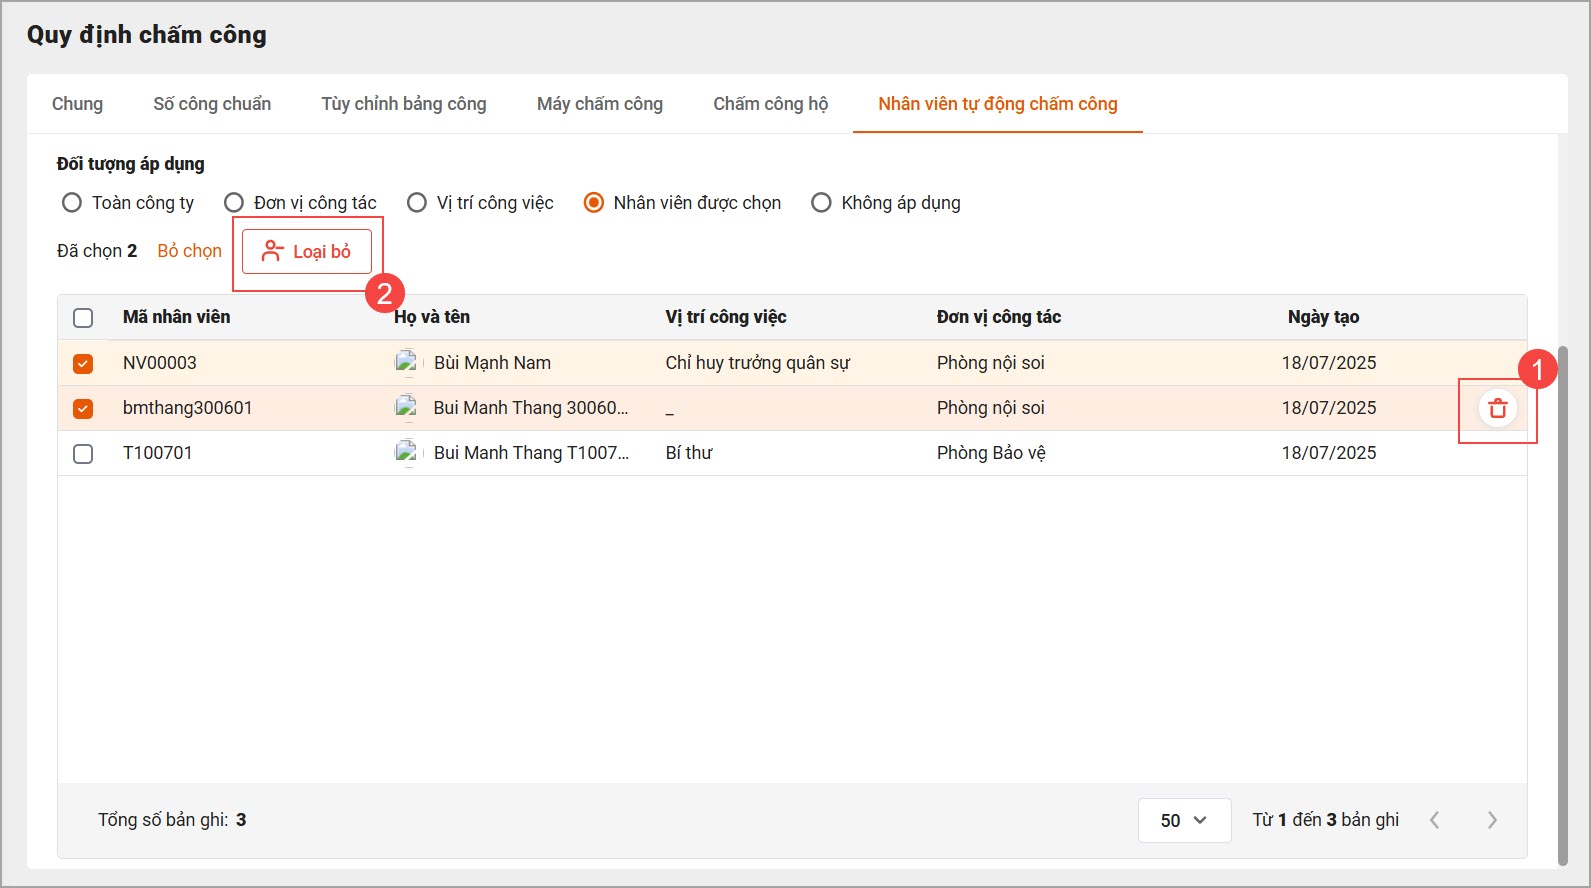Choose the Không áp dụng radio option
Viewport: 1591px width, 888px height.
pyautogui.click(x=821, y=203)
